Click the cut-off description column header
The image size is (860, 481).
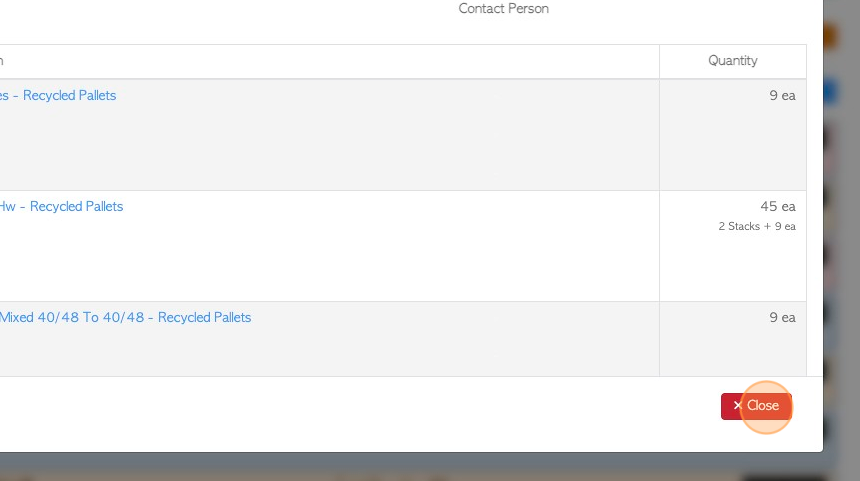click(x=2, y=61)
